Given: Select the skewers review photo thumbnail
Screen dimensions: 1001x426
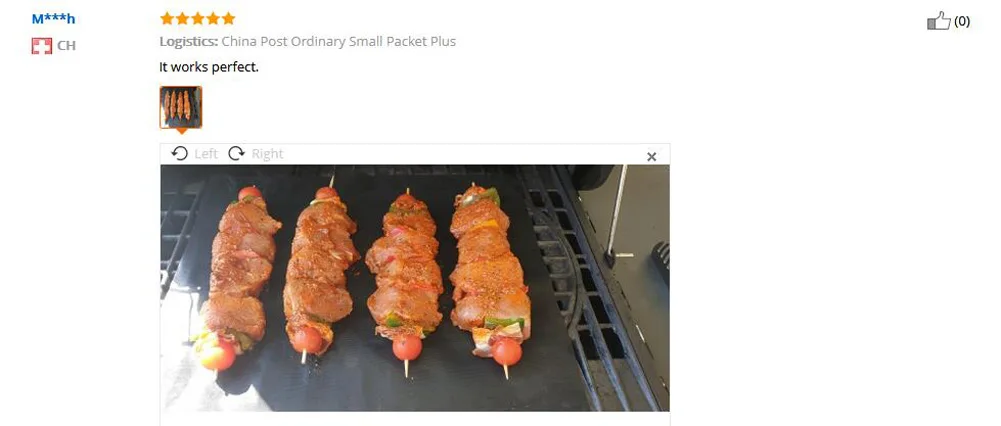Looking at the screenshot, I should pyautogui.click(x=181, y=107).
